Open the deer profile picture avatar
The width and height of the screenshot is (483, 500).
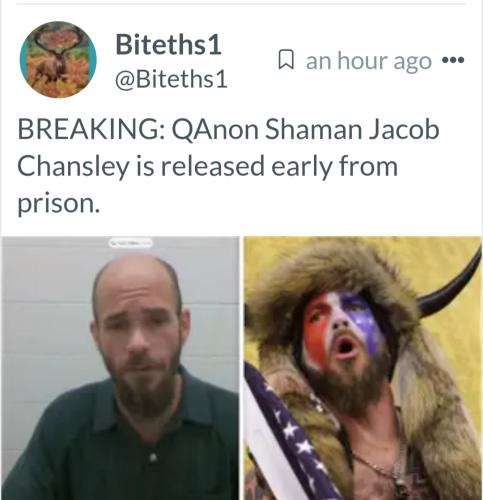pos(58,59)
